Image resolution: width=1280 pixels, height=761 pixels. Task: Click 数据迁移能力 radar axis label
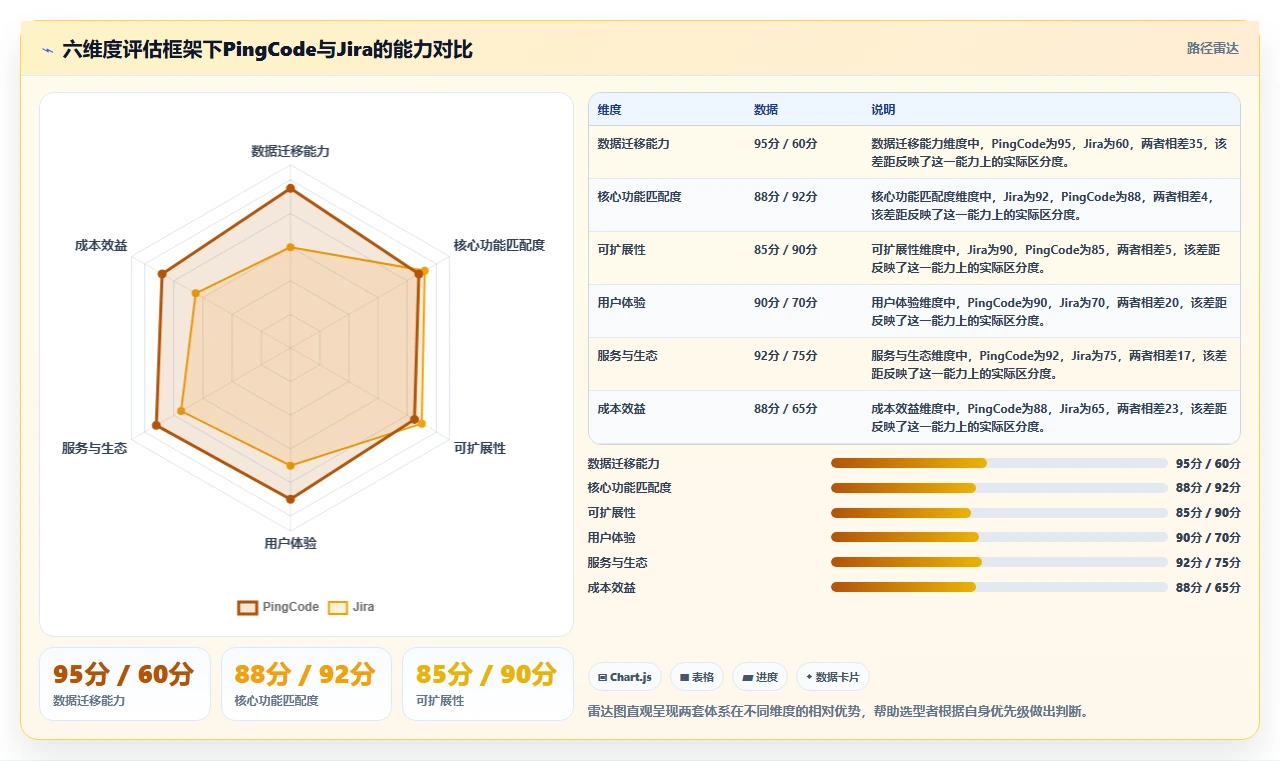[290, 151]
